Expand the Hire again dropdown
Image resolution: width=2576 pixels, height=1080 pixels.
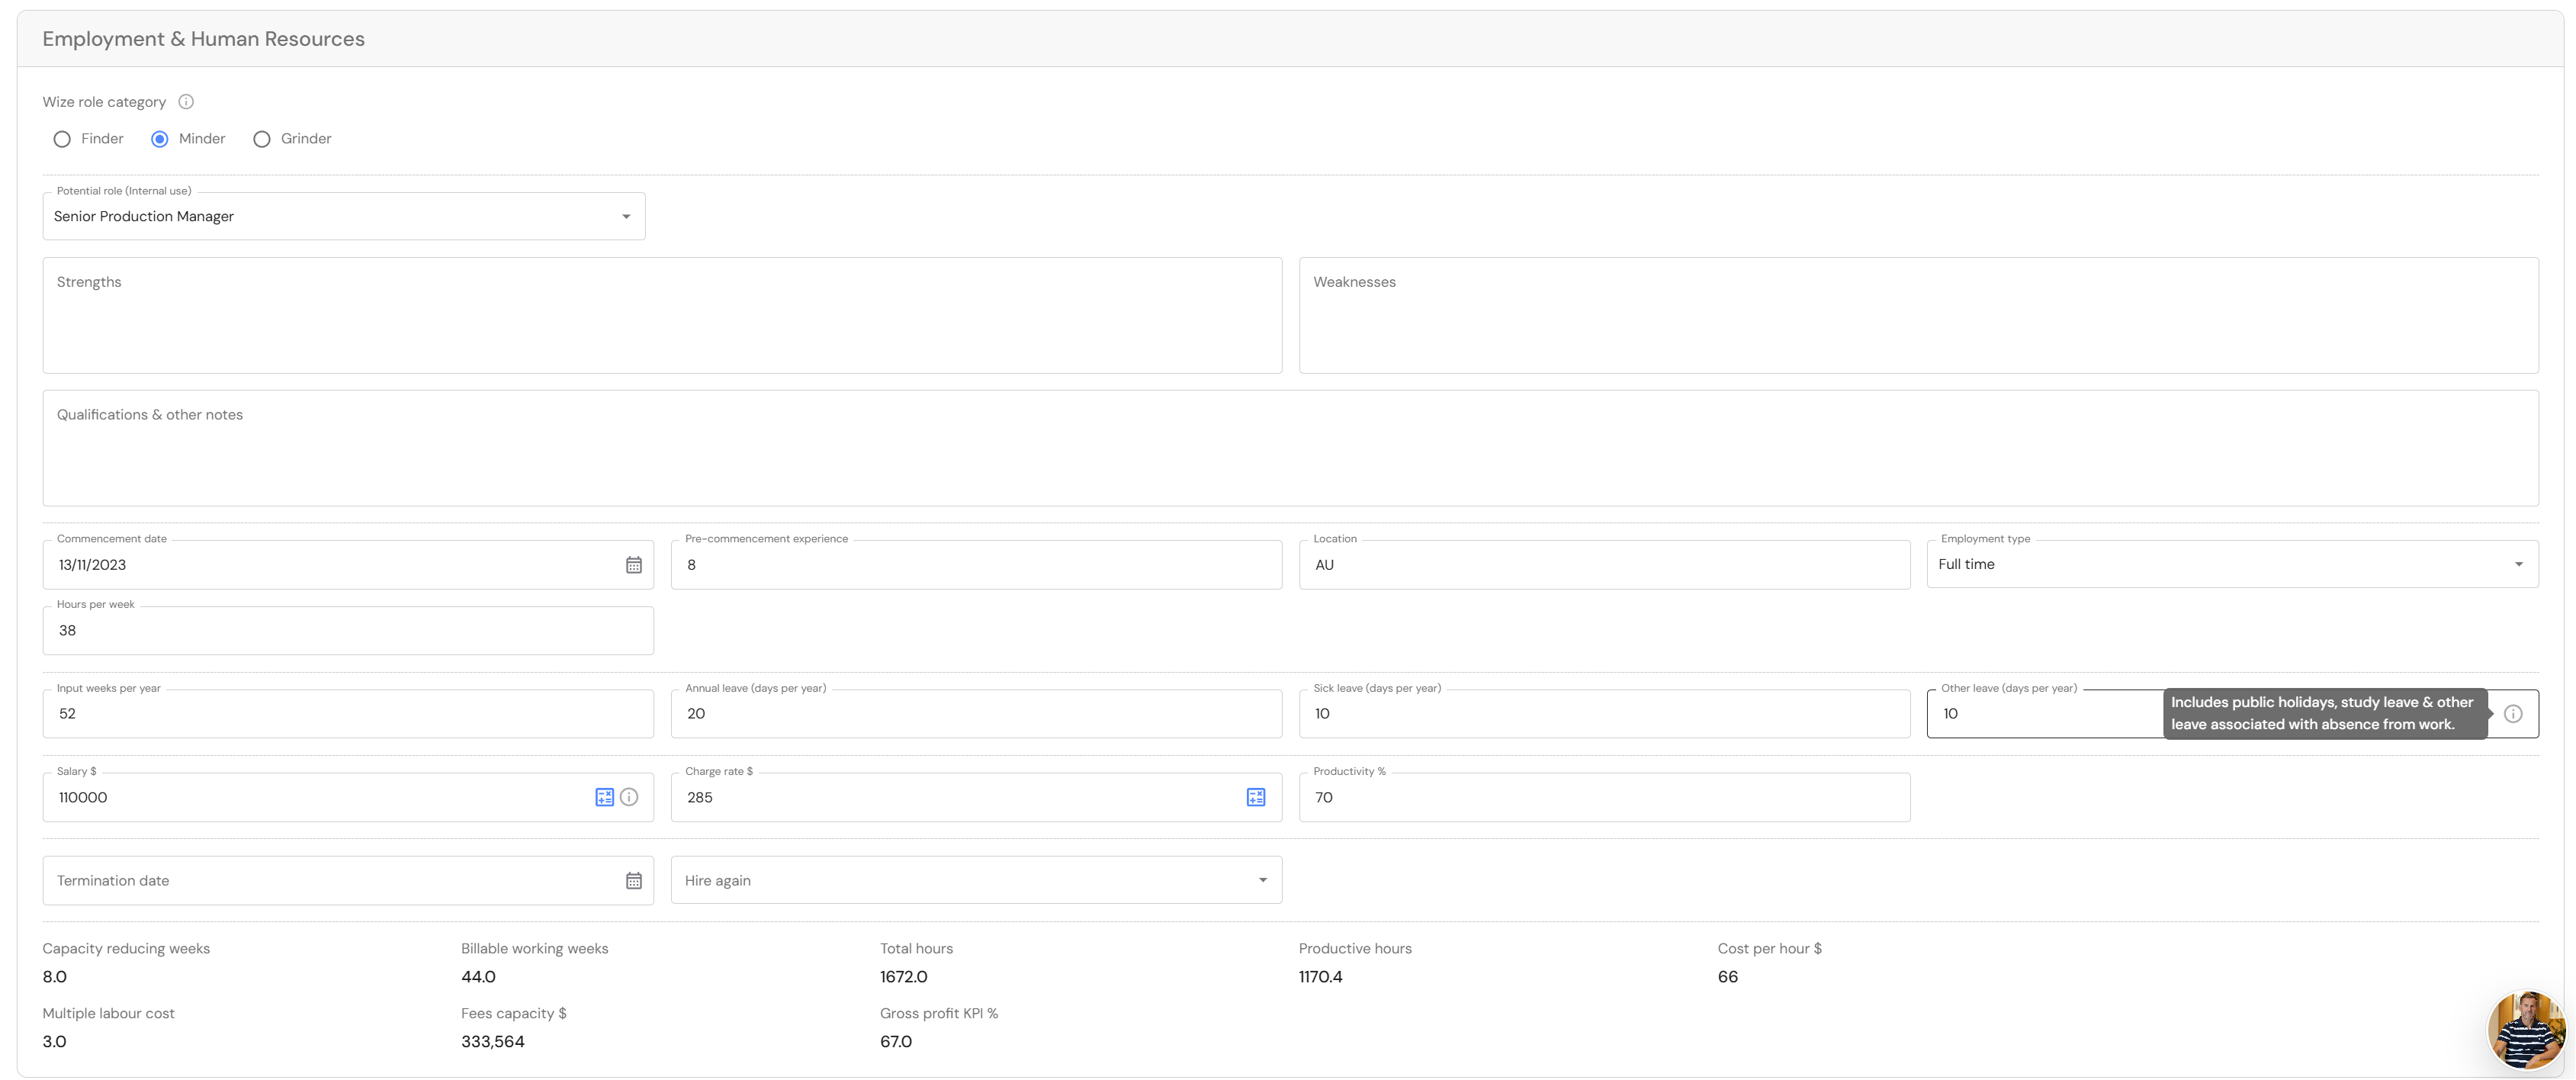click(976, 881)
